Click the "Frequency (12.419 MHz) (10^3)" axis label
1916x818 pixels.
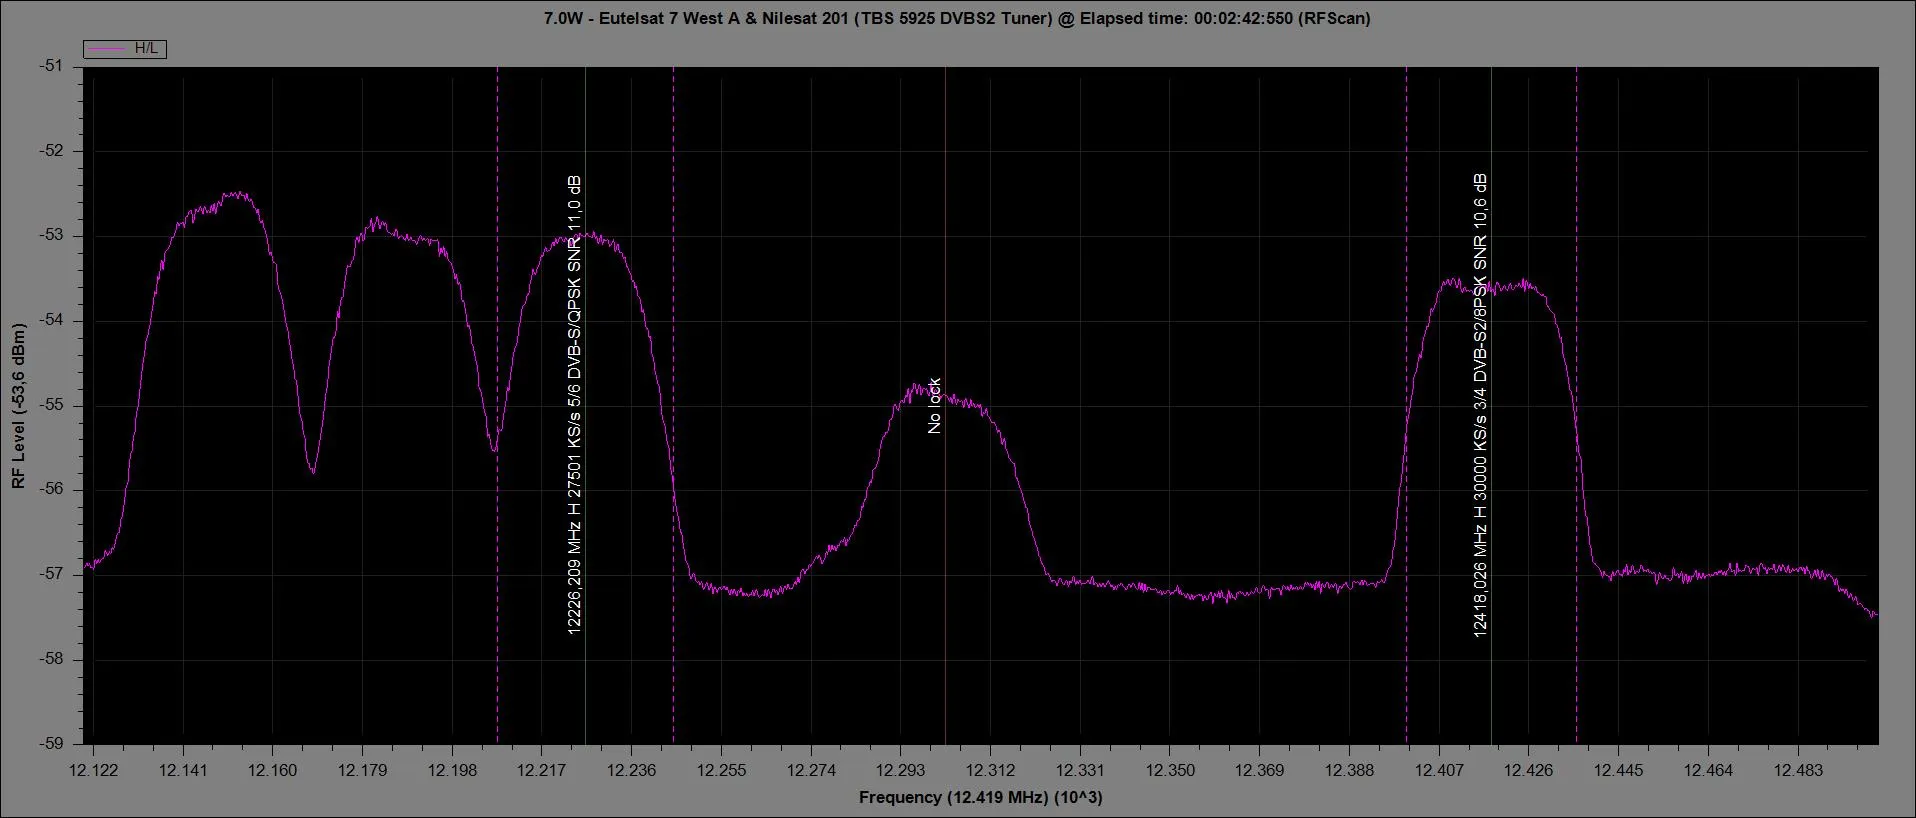point(980,797)
